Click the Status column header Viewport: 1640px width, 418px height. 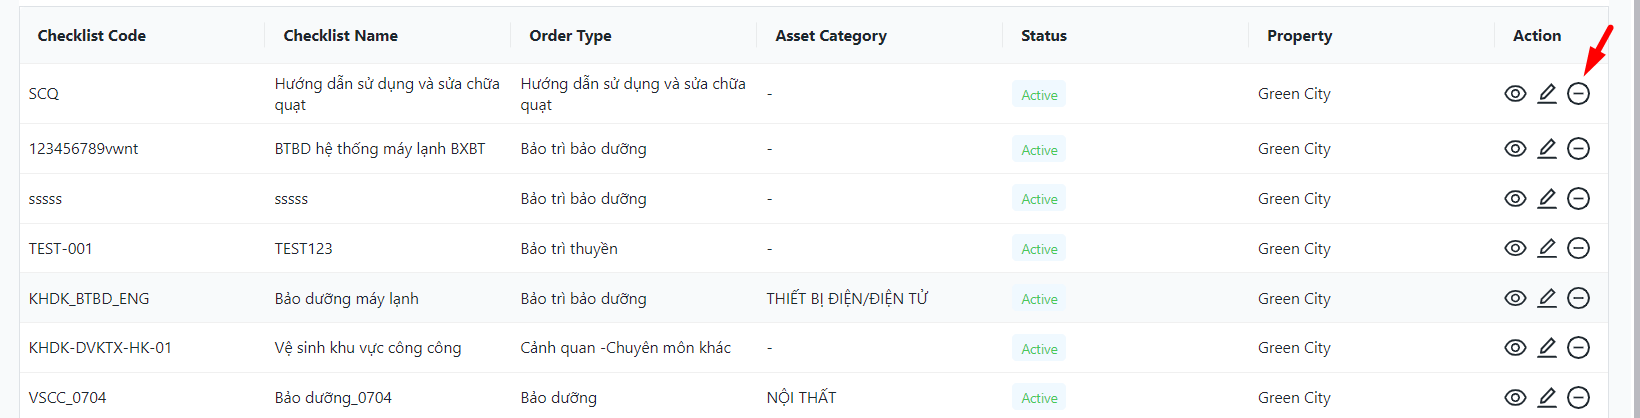1044,36
